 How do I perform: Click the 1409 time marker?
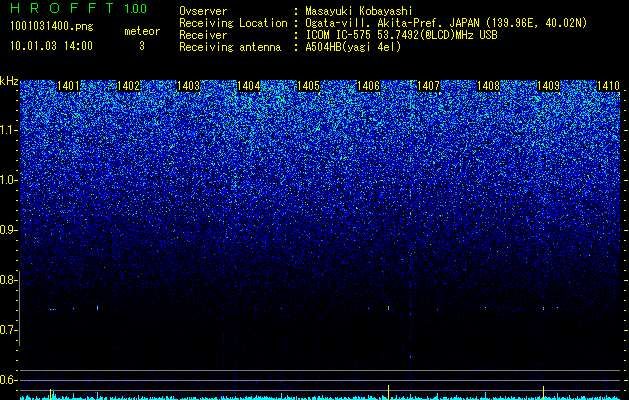point(548,86)
